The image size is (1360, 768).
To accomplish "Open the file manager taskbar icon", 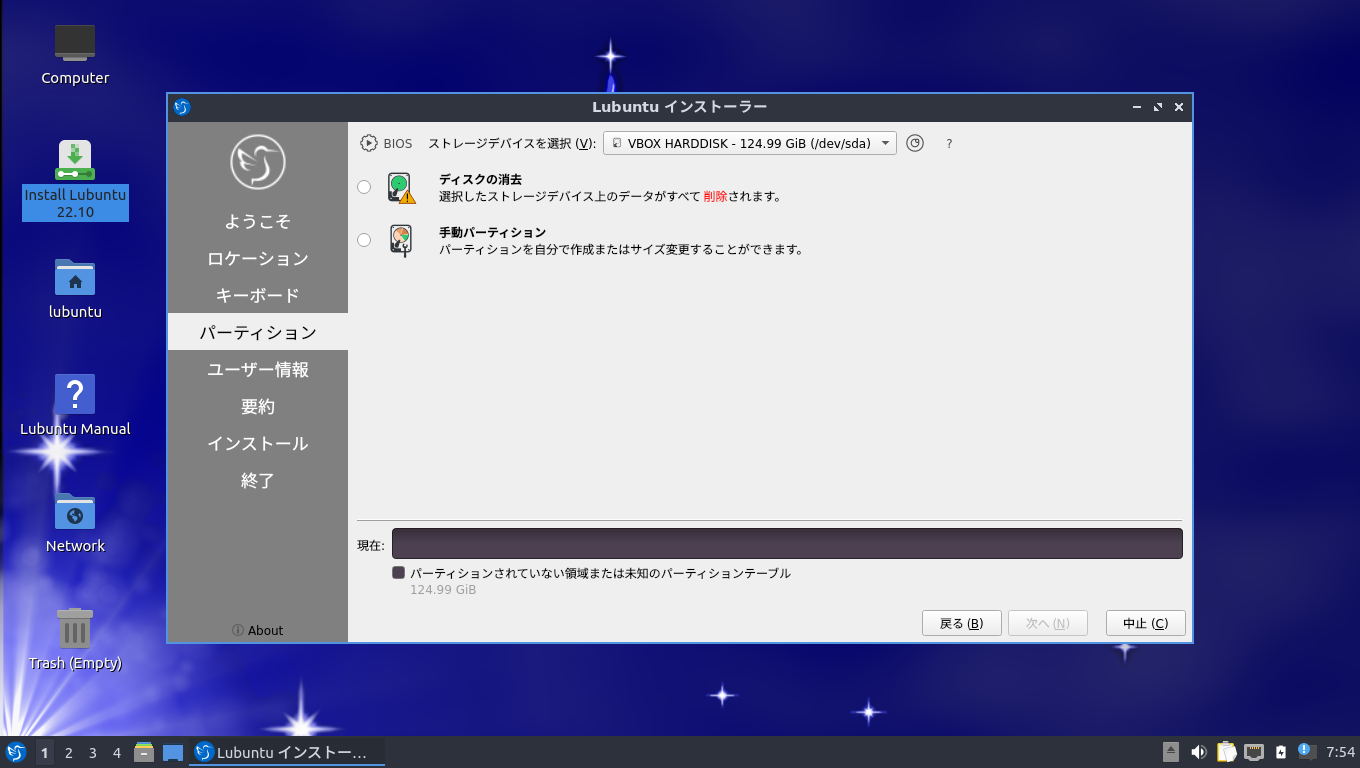I will pos(144,752).
